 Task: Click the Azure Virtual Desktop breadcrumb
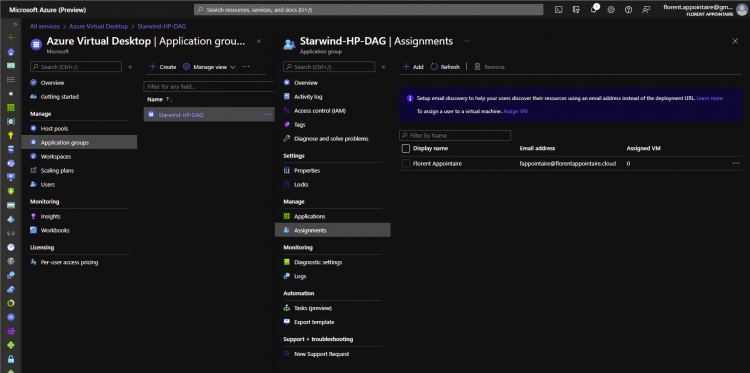coord(99,27)
